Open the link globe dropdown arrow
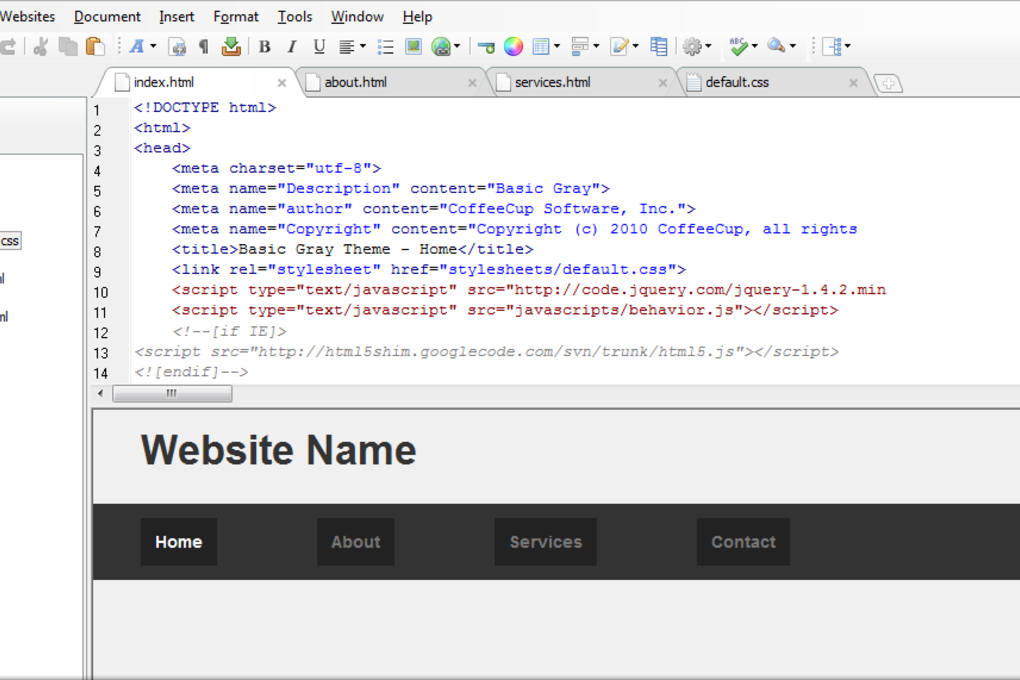 click(x=457, y=46)
